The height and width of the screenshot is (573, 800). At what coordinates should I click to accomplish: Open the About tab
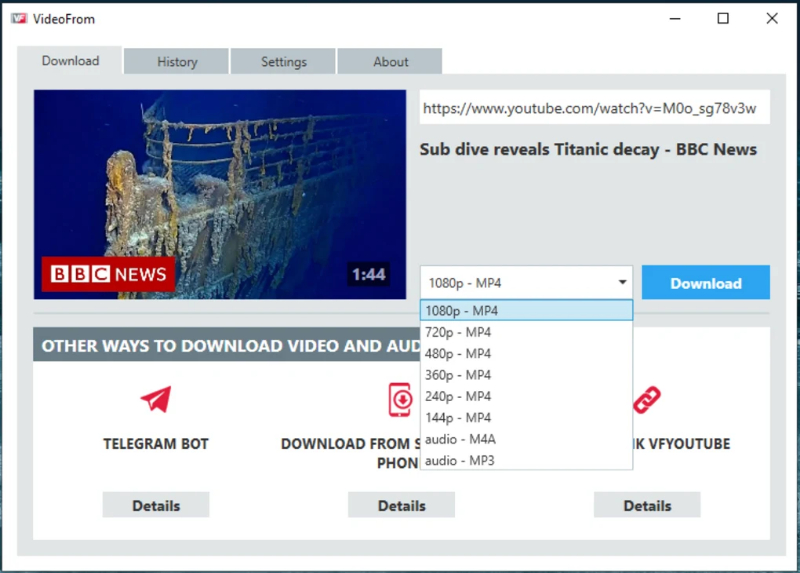click(390, 62)
